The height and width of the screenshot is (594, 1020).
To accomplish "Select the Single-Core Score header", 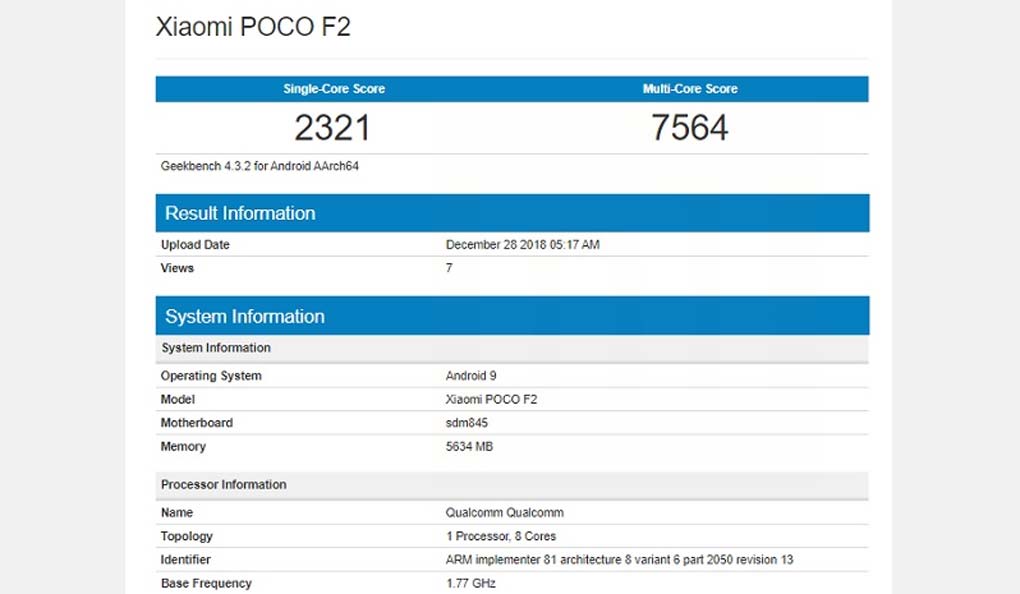I will pos(334,89).
